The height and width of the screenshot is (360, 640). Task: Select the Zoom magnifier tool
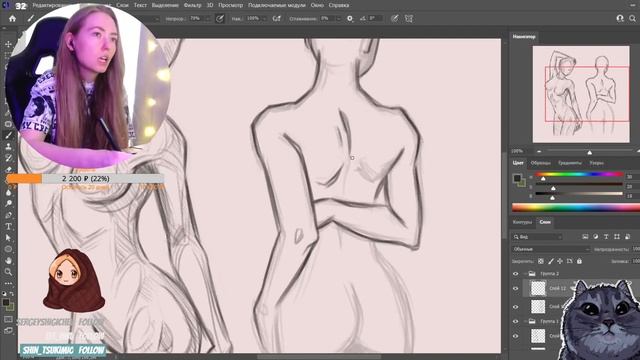[x=8, y=271]
